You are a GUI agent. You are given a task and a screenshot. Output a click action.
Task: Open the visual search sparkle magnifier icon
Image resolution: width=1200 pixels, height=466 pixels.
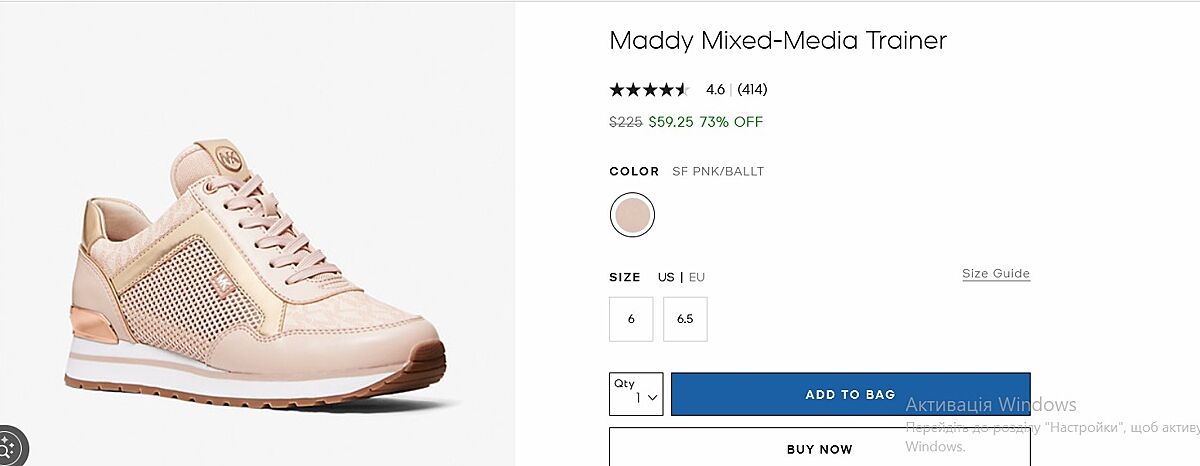tap(9, 447)
